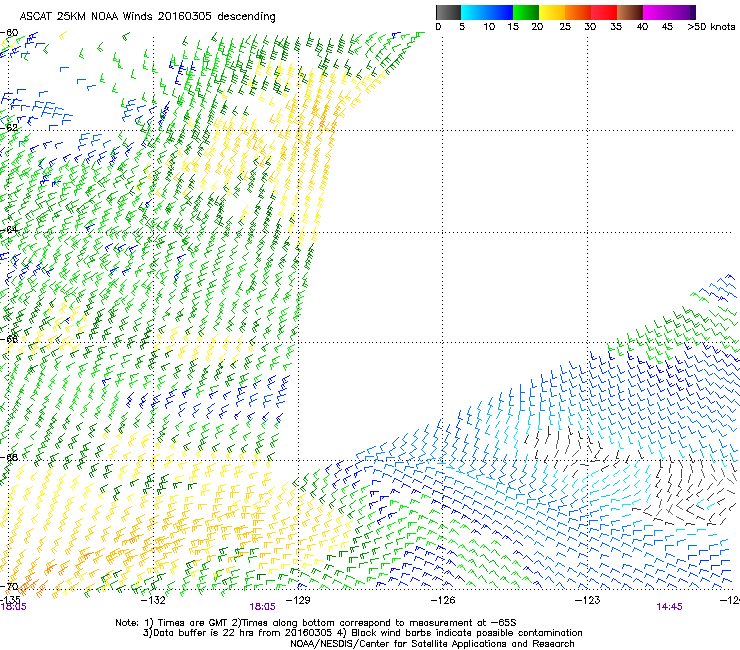Click the 'Data buffer is 22 hrs' footnote line
740x650 pixels.
pos(362,633)
